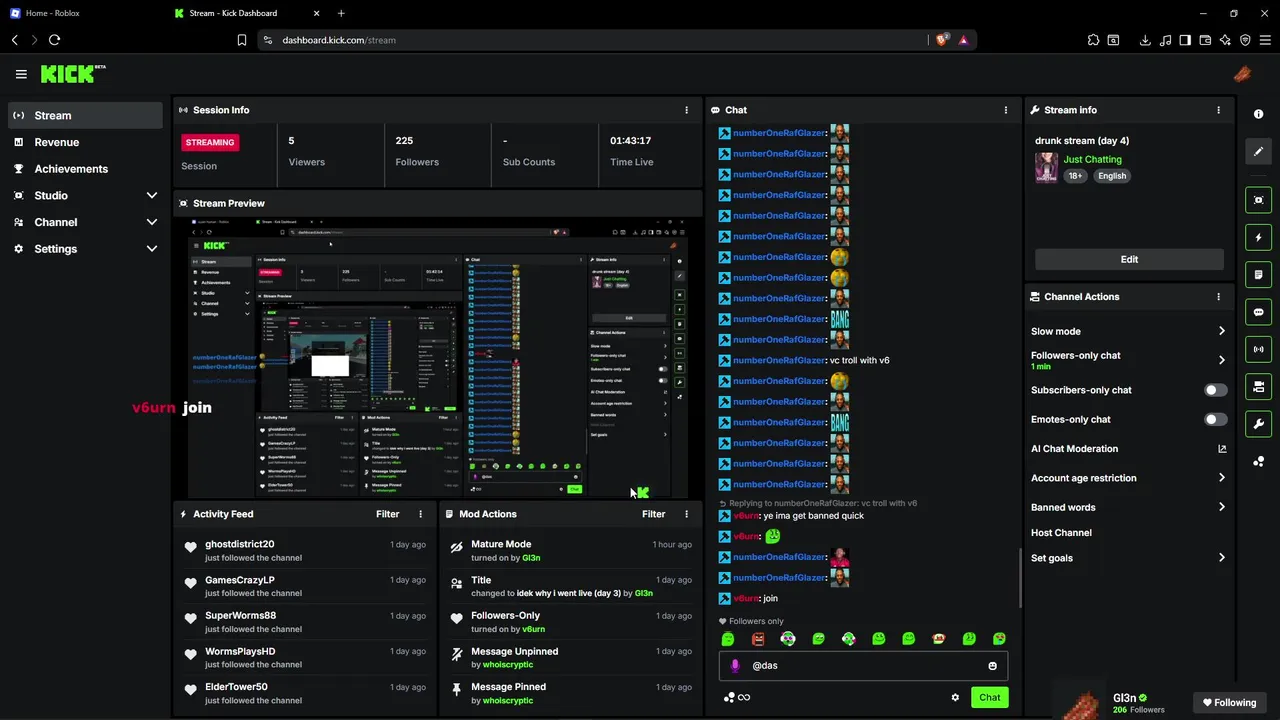Open Slow mode options
The width and height of the screenshot is (1280, 720).
pos(1128,331)
